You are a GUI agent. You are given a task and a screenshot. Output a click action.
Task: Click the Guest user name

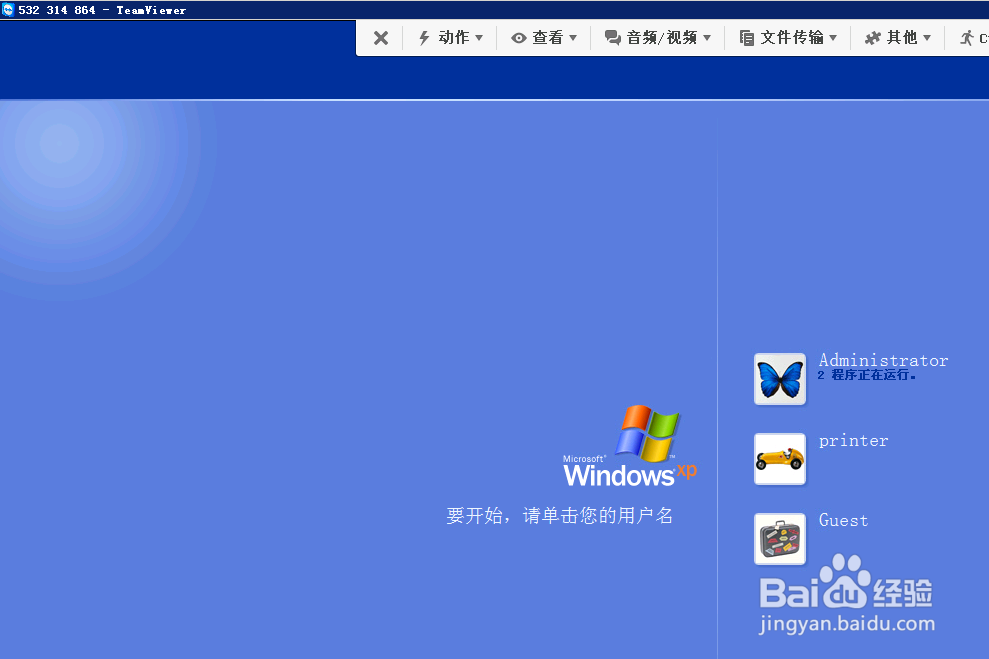point(843,520)
